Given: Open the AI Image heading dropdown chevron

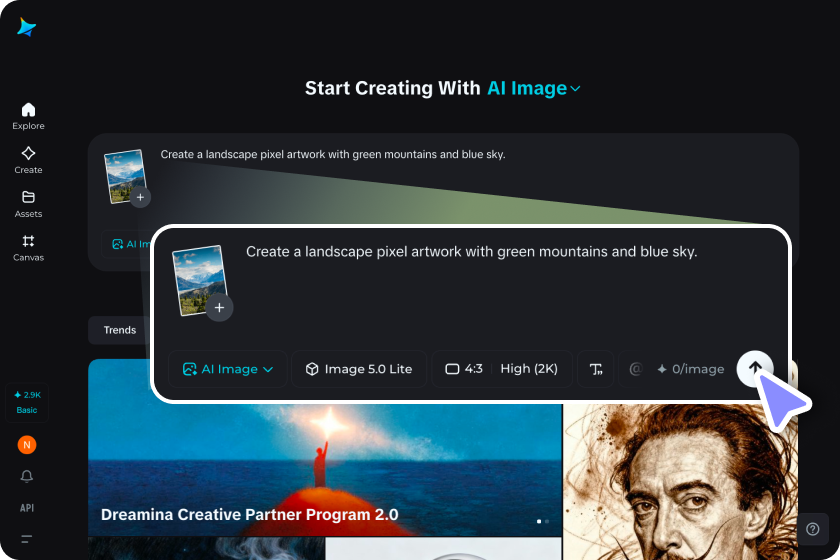Looking at the screenshot, I should [575, 88].
